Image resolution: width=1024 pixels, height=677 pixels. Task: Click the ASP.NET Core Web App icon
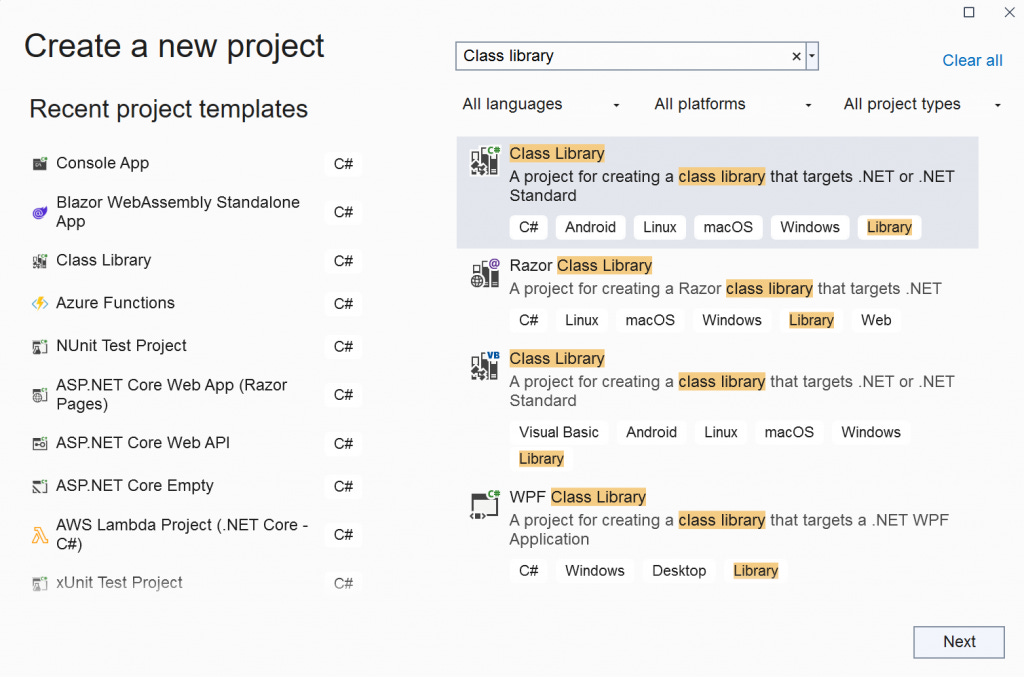[40, 395]
